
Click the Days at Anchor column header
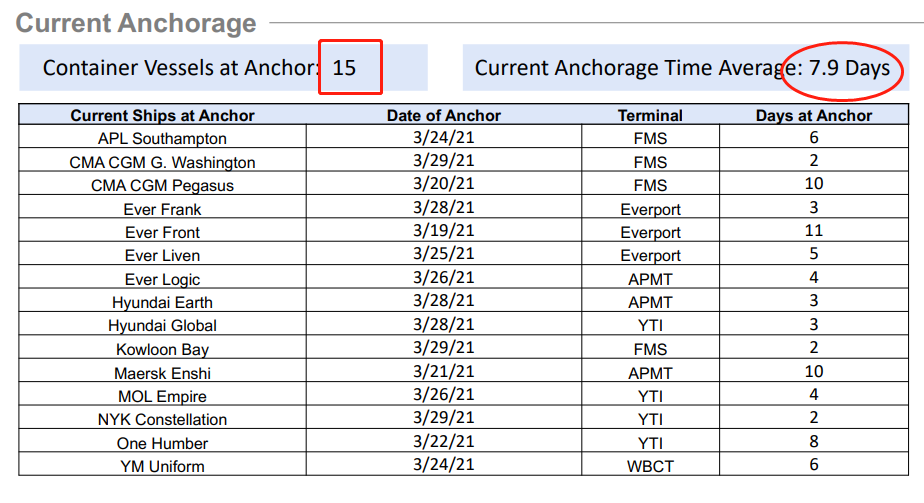point(813,115)
